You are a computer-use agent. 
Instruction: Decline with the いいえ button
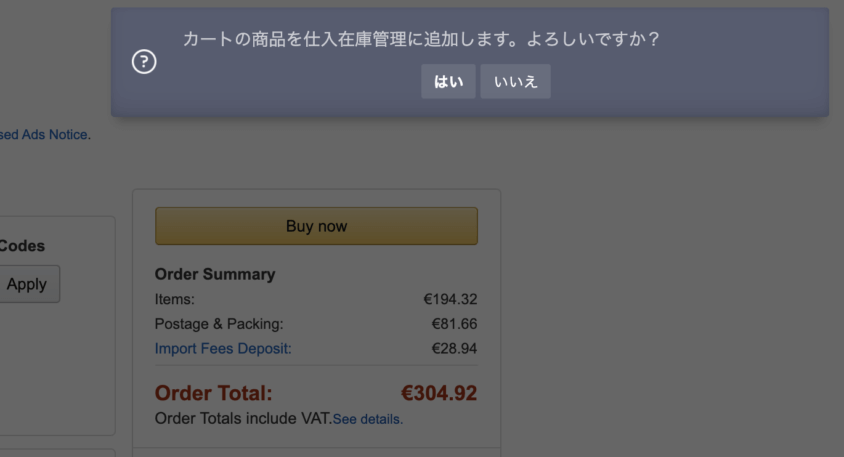pyautogui.click(x=516, y=81)
